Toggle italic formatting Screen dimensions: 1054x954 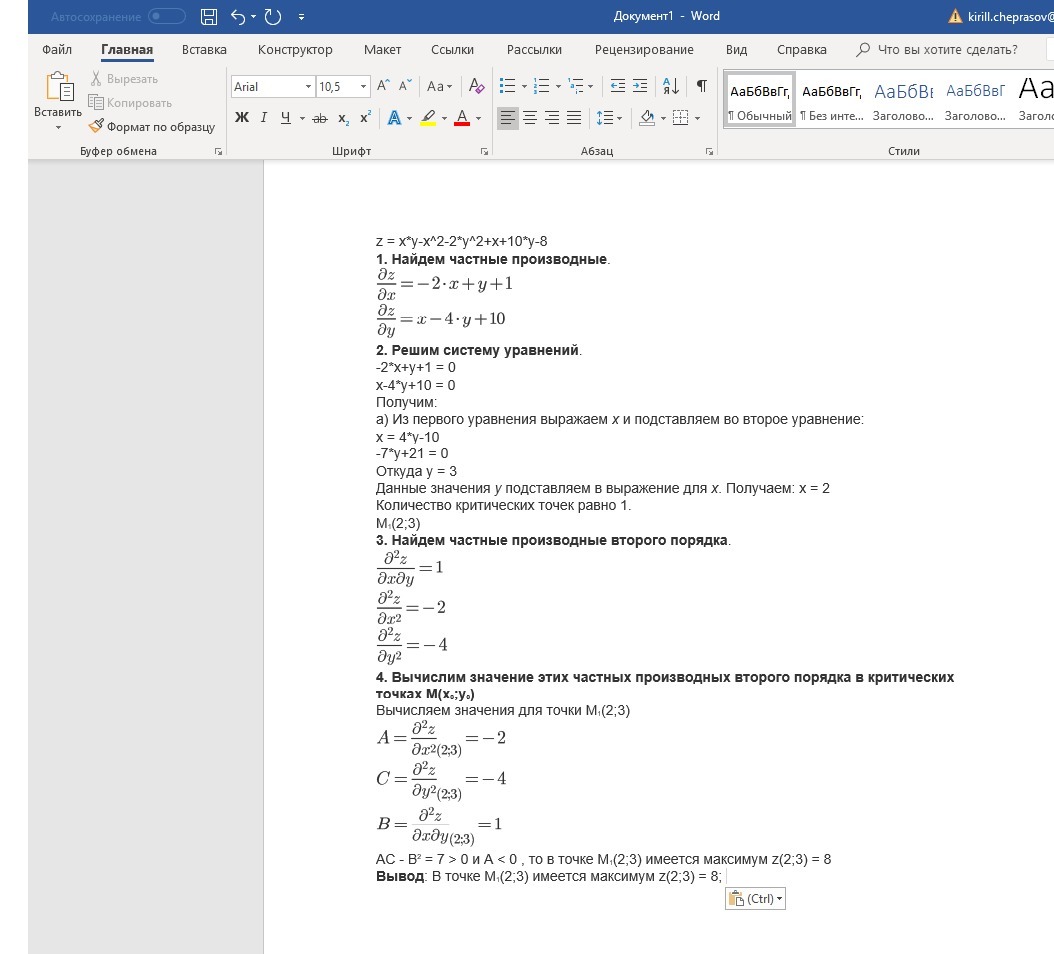coord(264,118)
